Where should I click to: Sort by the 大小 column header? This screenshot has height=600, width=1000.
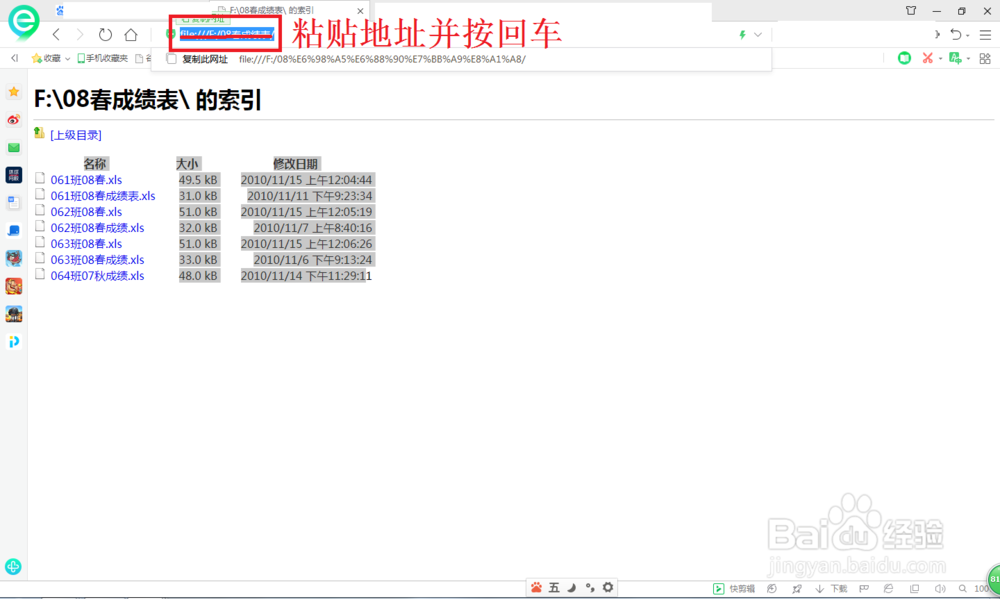point(188,164)
